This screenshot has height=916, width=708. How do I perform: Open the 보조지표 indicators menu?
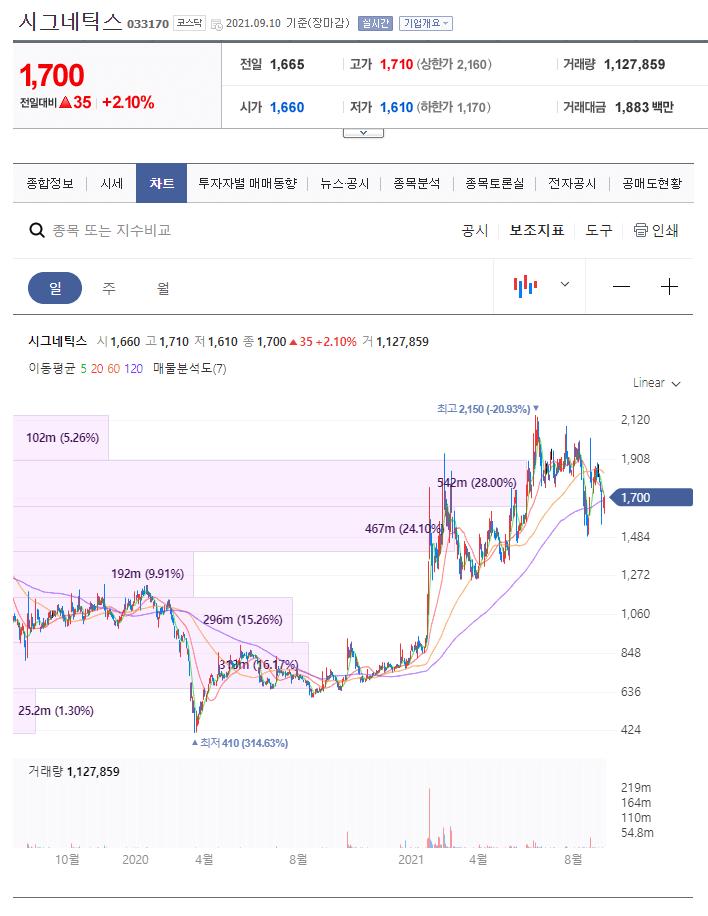point(537,231)
